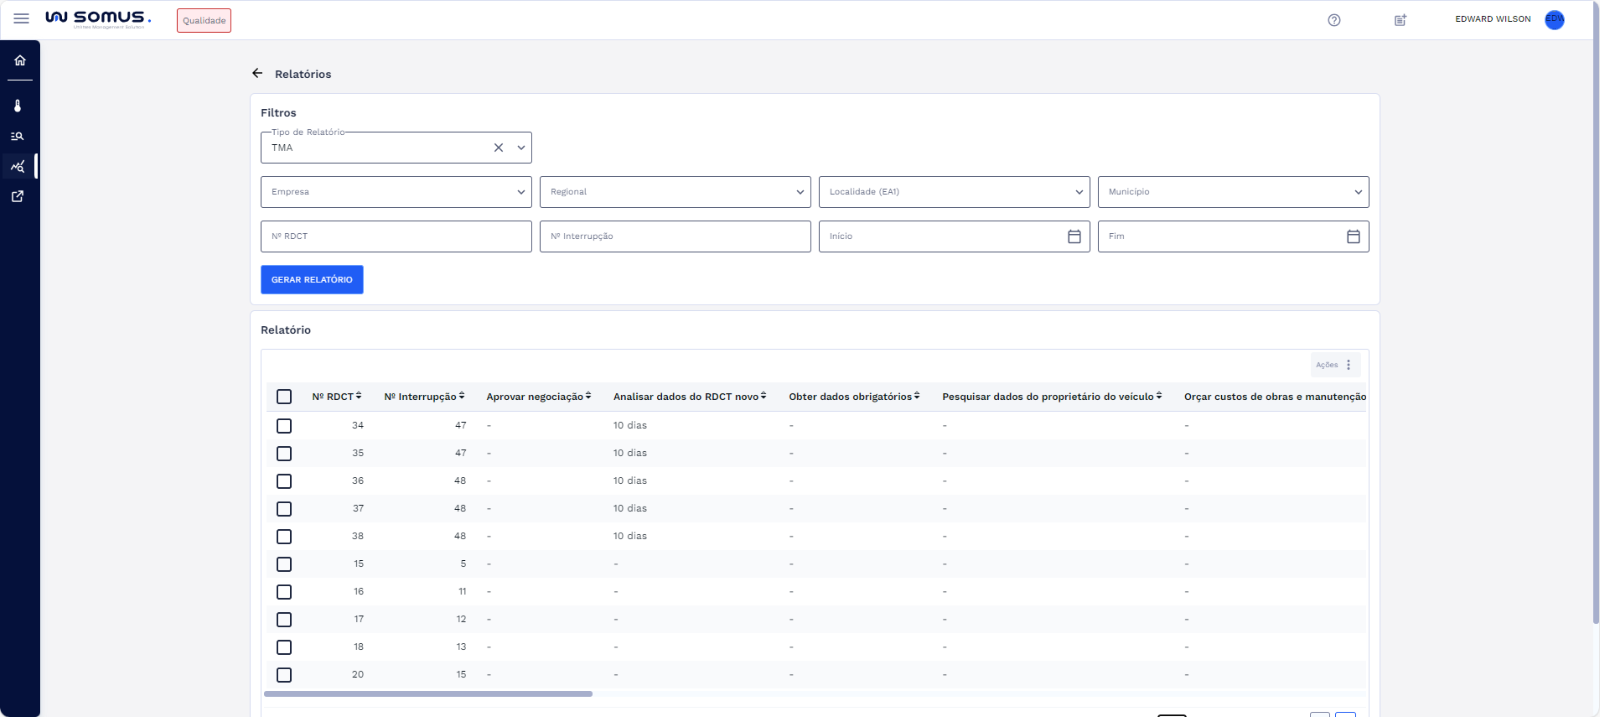1600x717 pixels.
Task: Sort by Nº Interrupção column header
Action: pyautogui.click(x=424, y=397)
